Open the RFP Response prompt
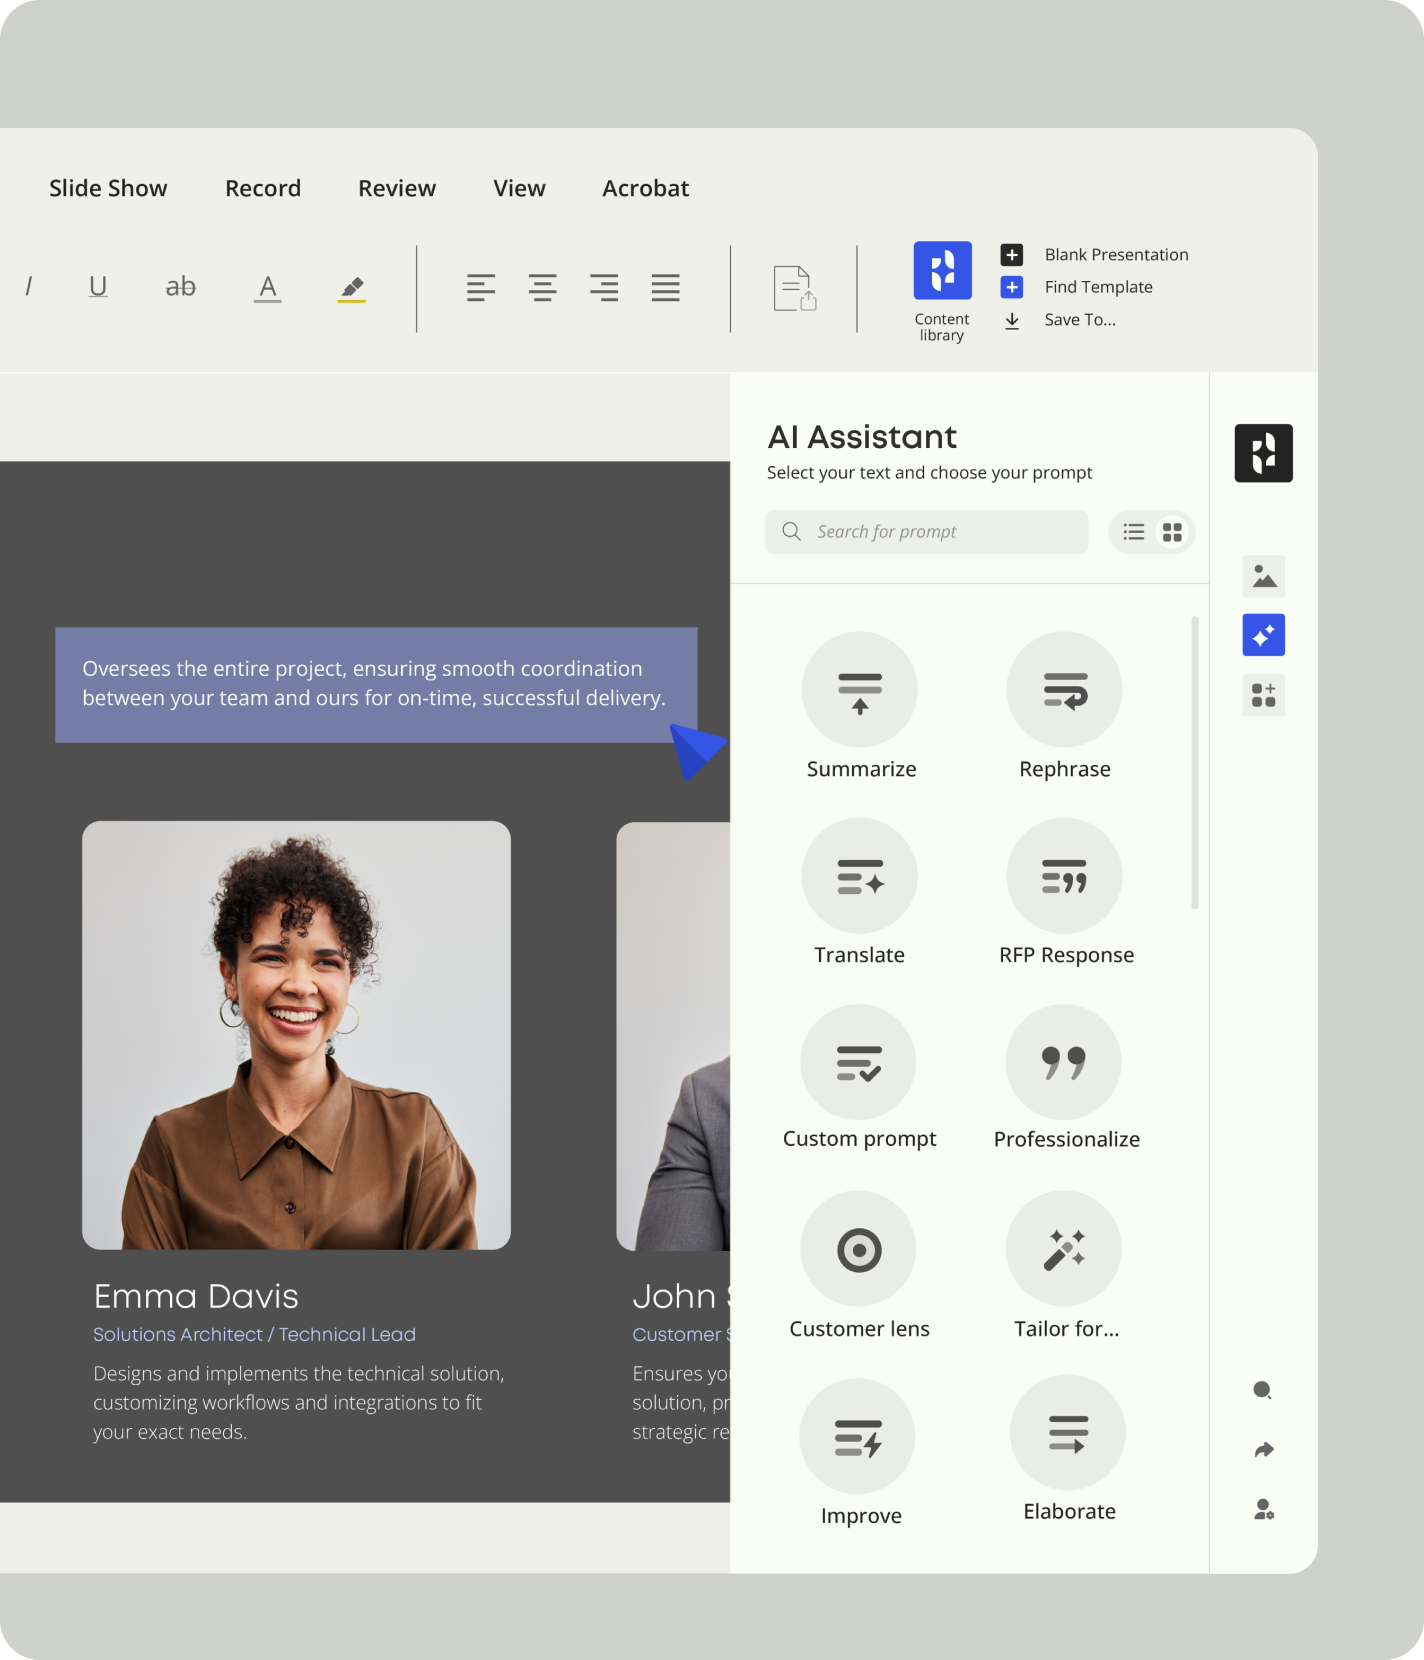 pos(1064,876)
